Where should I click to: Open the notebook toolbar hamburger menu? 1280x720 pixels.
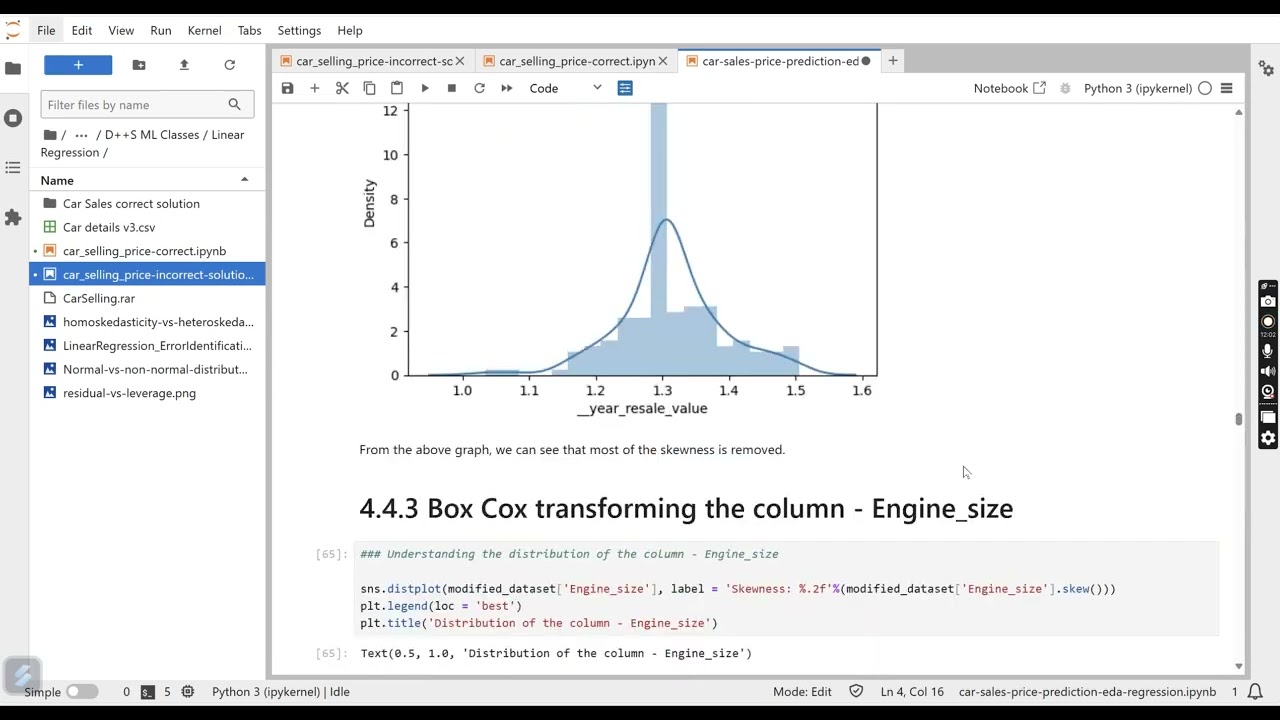[1227, 88]
